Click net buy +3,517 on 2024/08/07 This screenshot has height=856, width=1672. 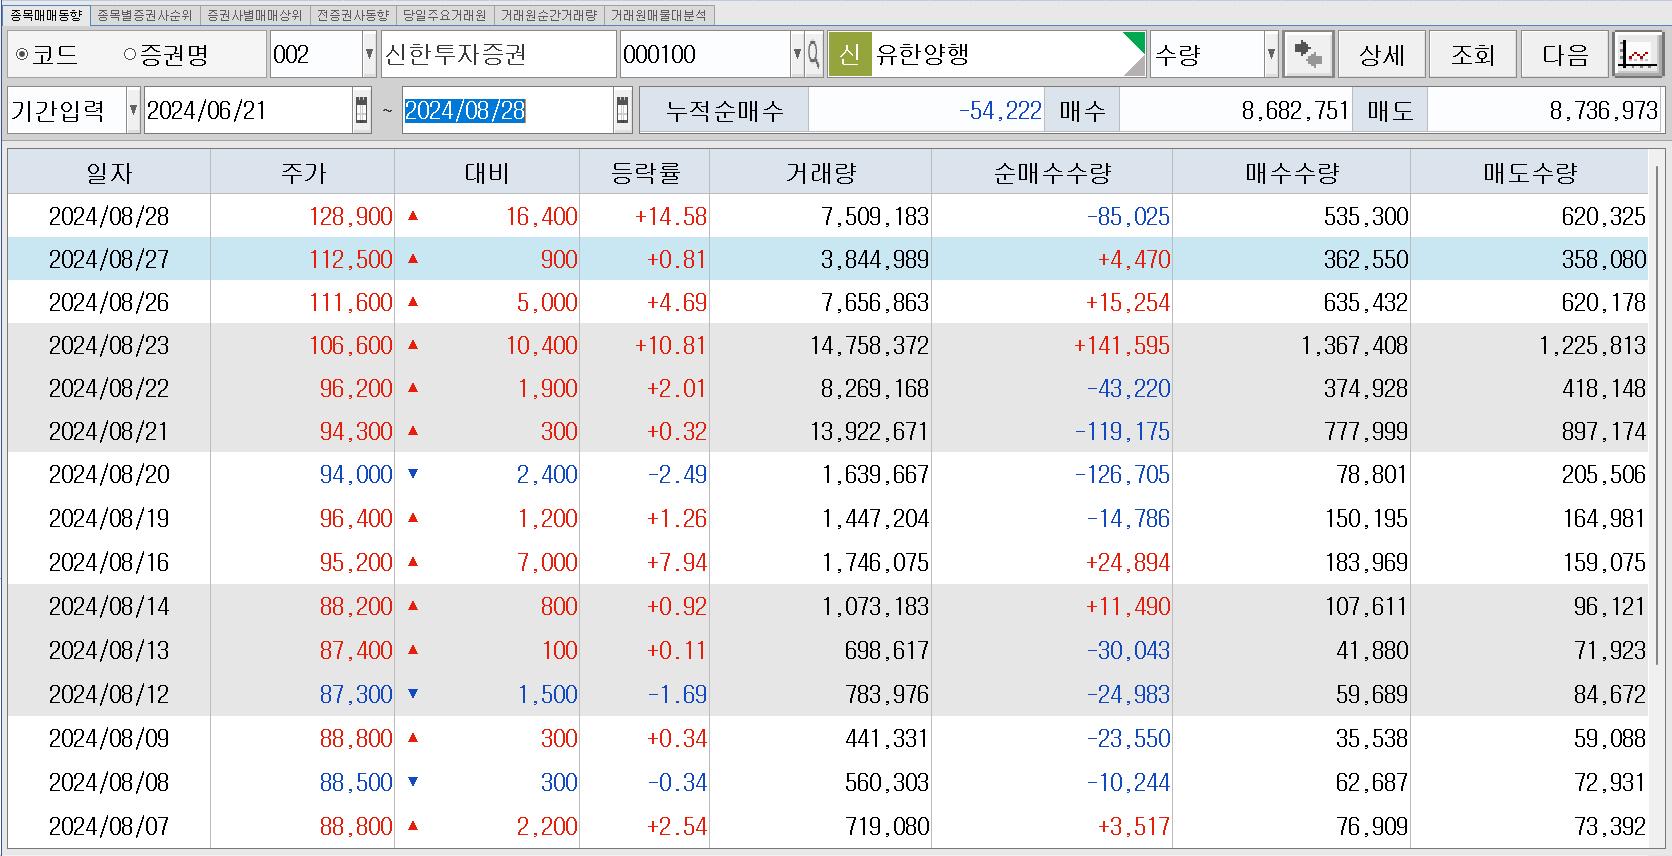pyautogui.click(x=1133, y=826)
